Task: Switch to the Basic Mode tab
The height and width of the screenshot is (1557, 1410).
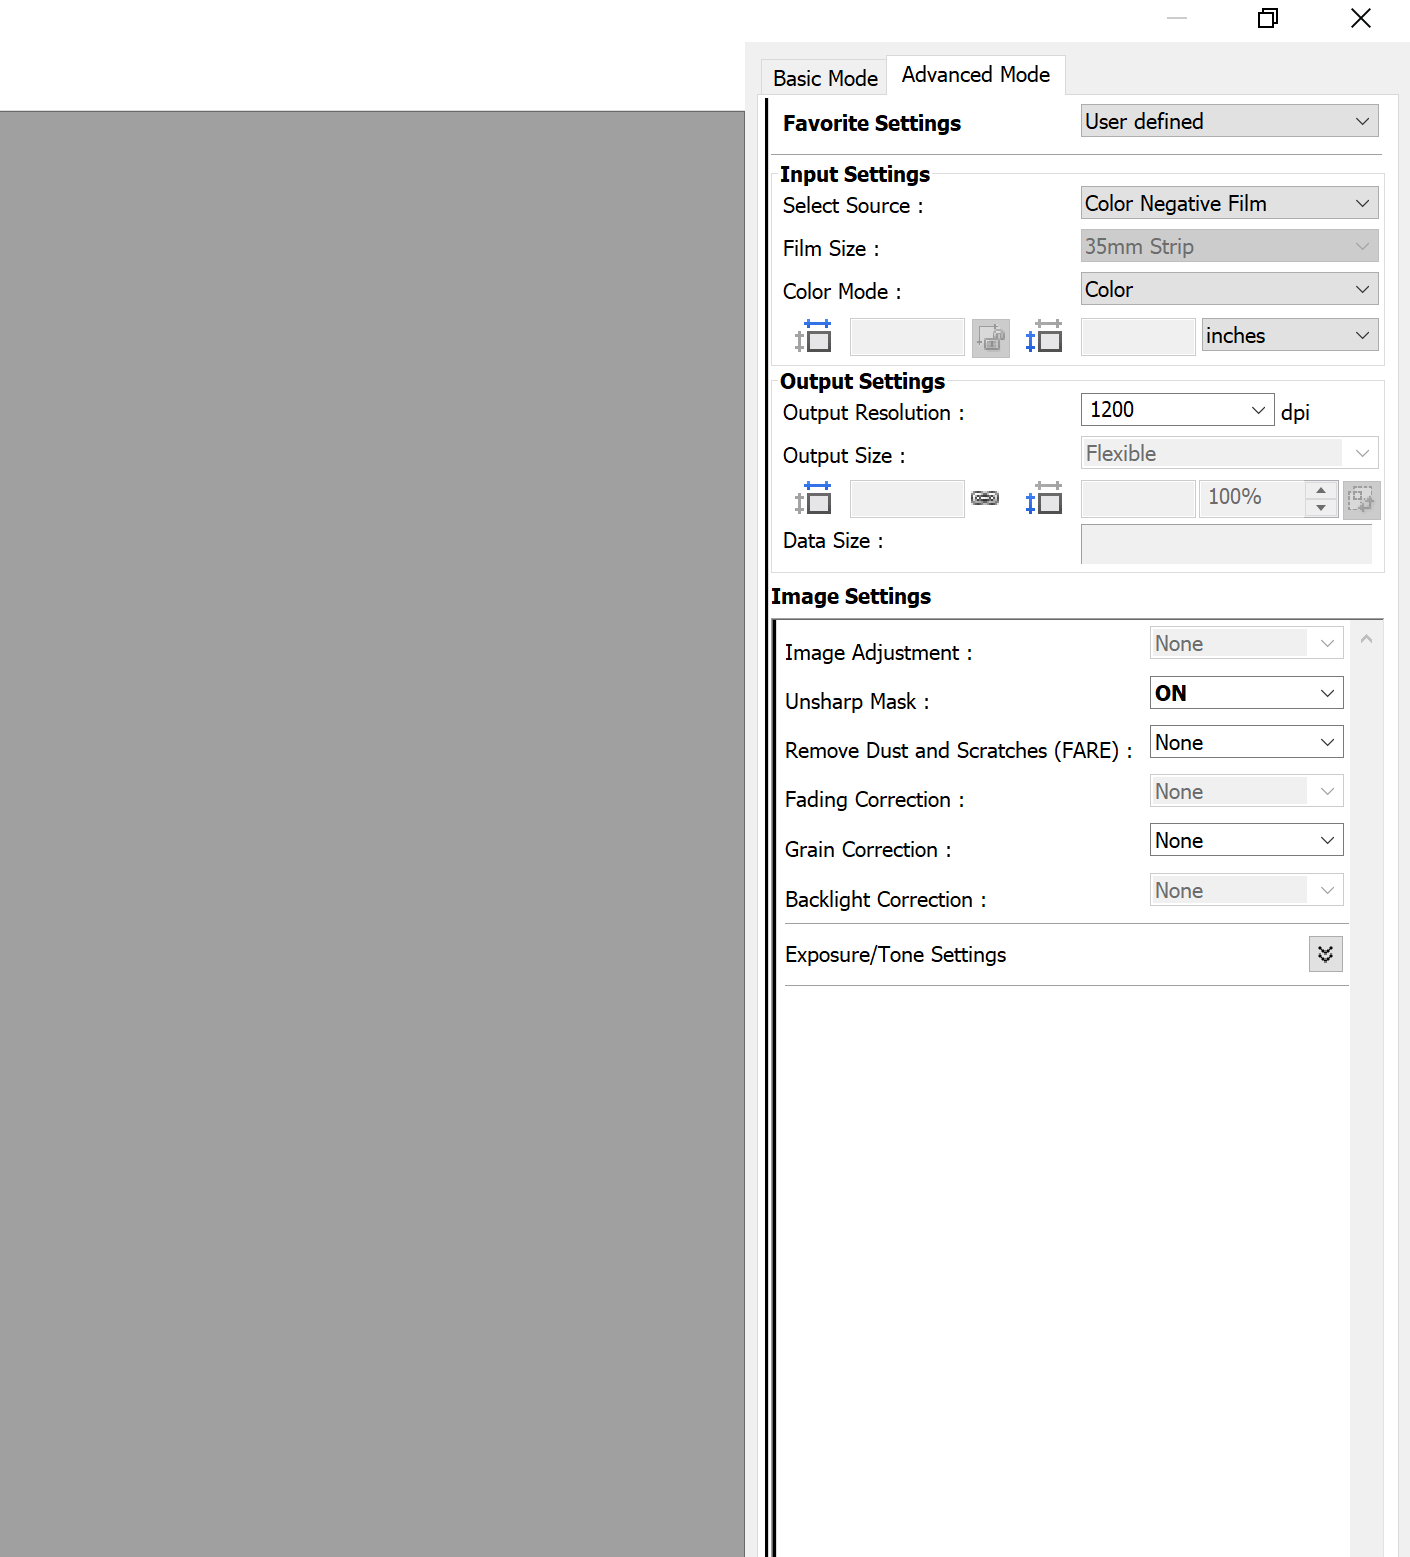Action: coord(824,78)
